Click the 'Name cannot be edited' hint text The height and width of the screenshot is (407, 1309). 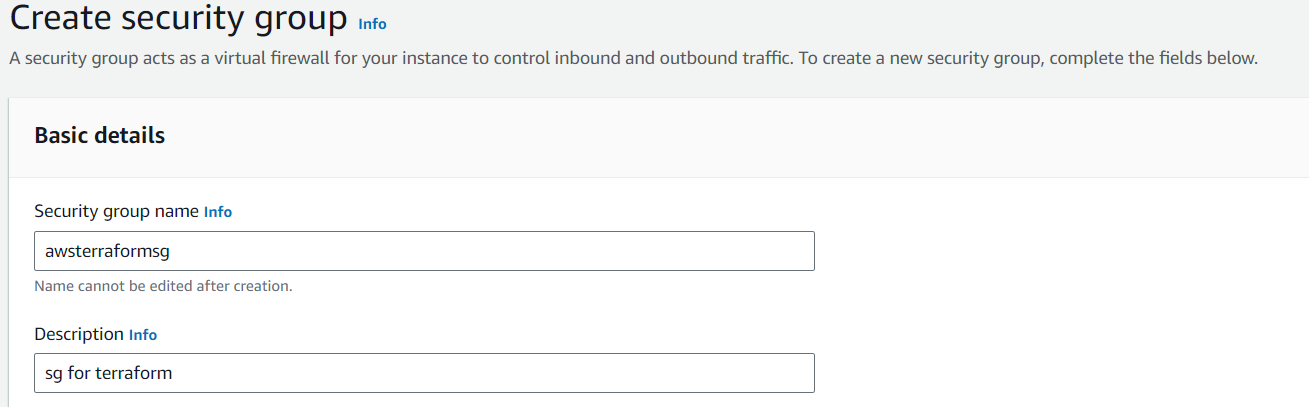163,286
